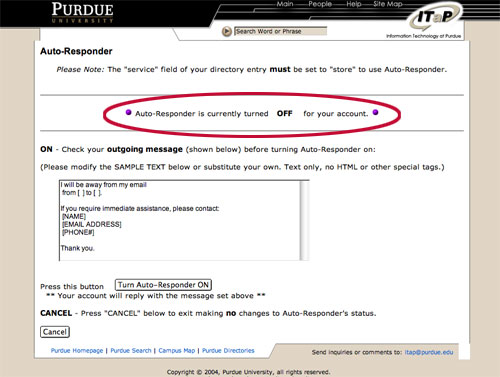The height and width of the screenshot is (377, 500).
Task: Click the 'Please Note:' italic text
Action: pyautogui.click(x=80, y=70)
